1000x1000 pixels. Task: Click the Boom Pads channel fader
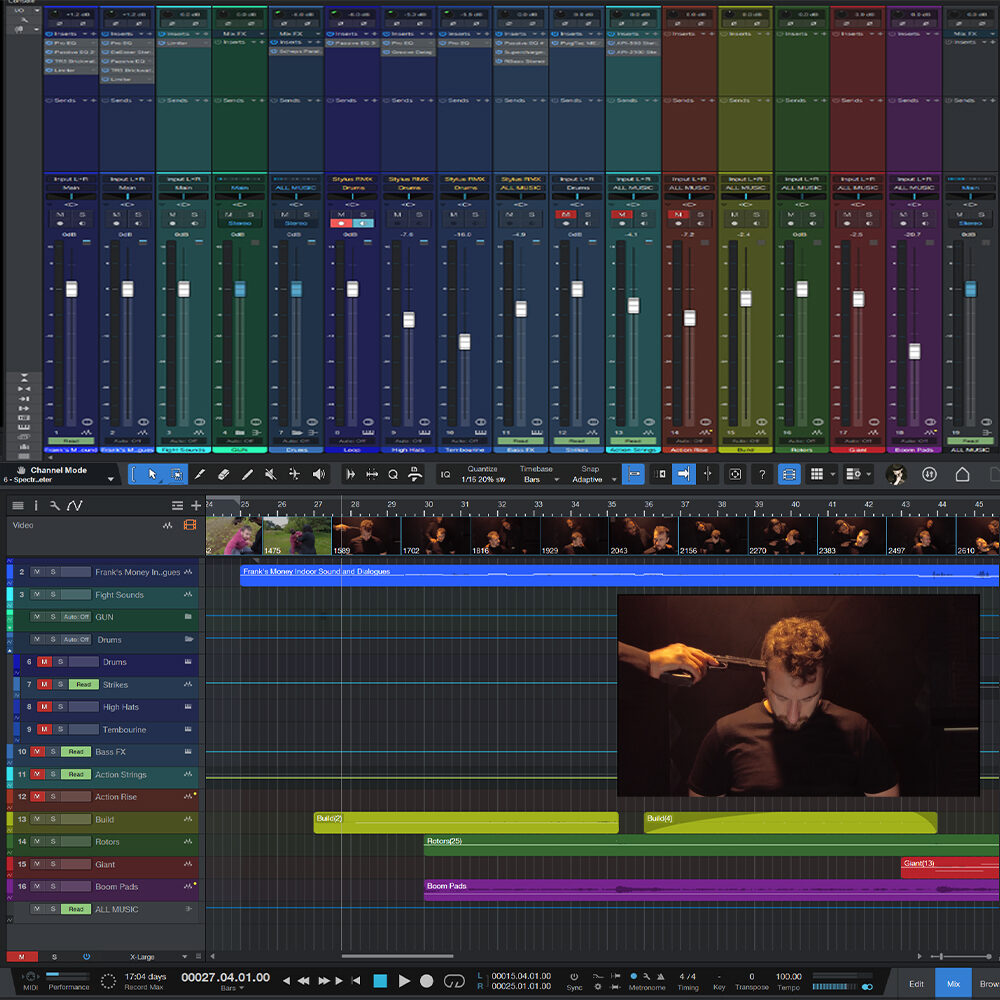click(915, 351)
